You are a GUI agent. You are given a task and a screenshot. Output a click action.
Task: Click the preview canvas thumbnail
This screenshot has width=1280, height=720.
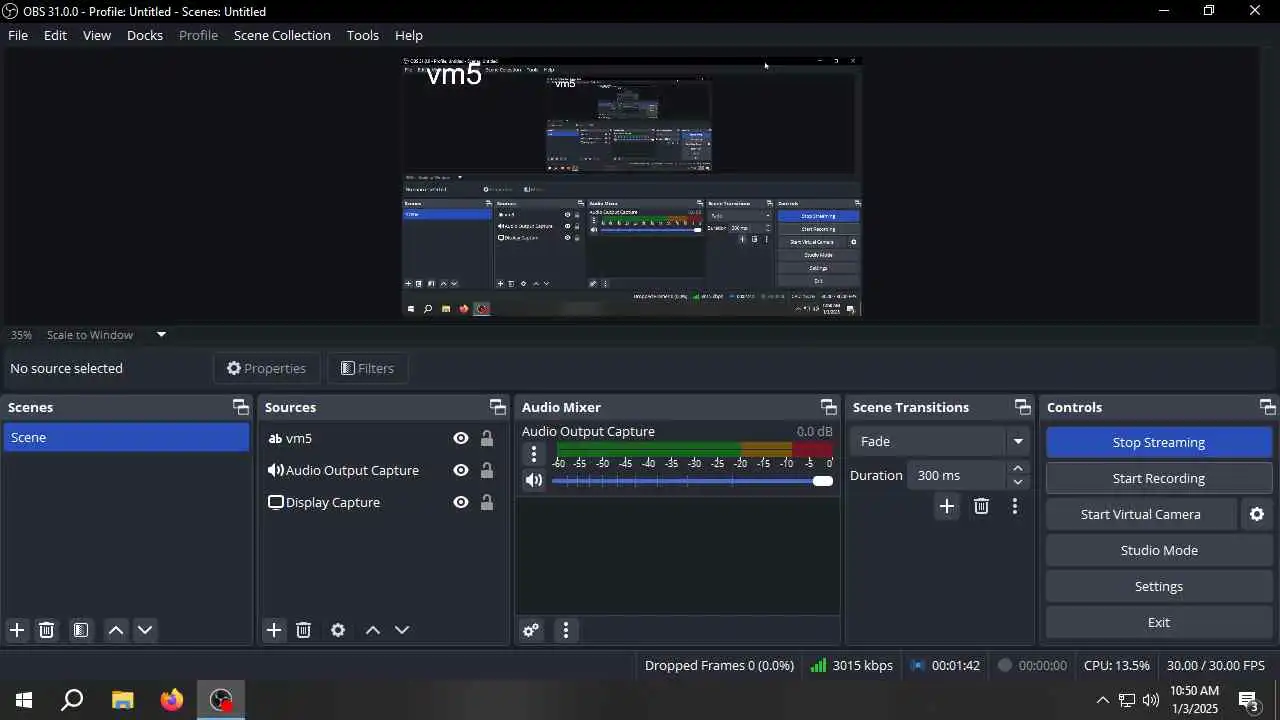pos(632,186)
